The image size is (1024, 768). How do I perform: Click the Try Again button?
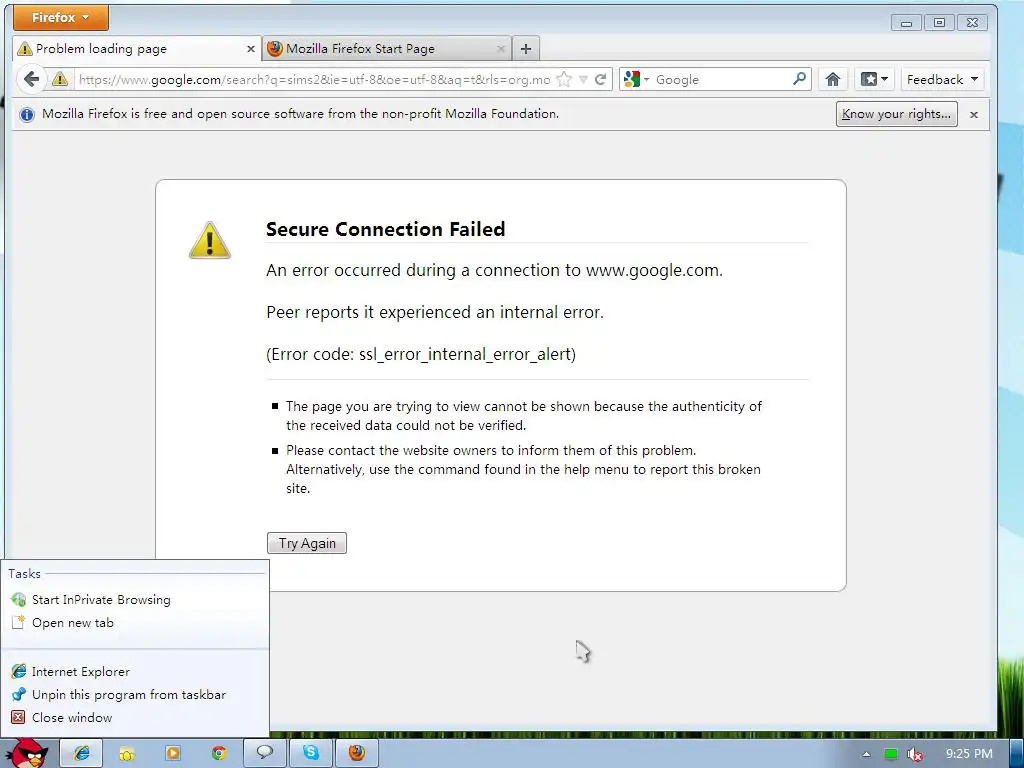(x=307, y=543)
